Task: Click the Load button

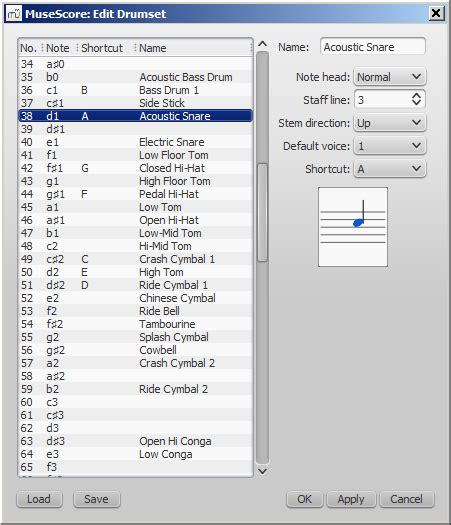Action: click(x=39, y=499)
